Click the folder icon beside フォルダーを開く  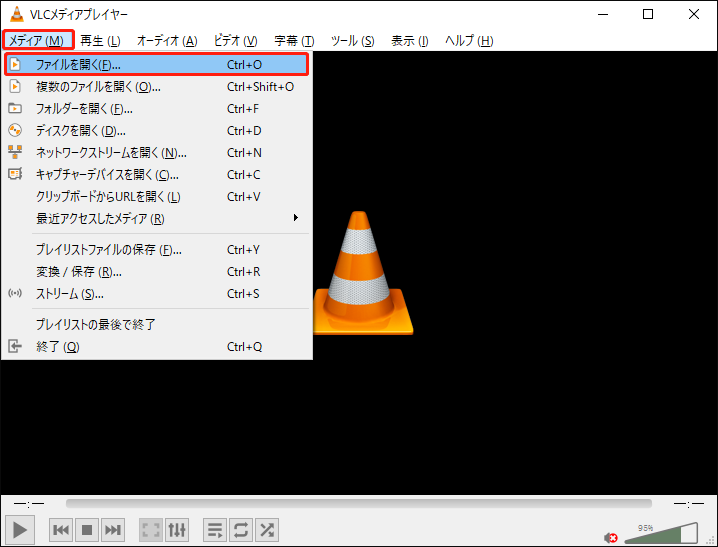15,108
